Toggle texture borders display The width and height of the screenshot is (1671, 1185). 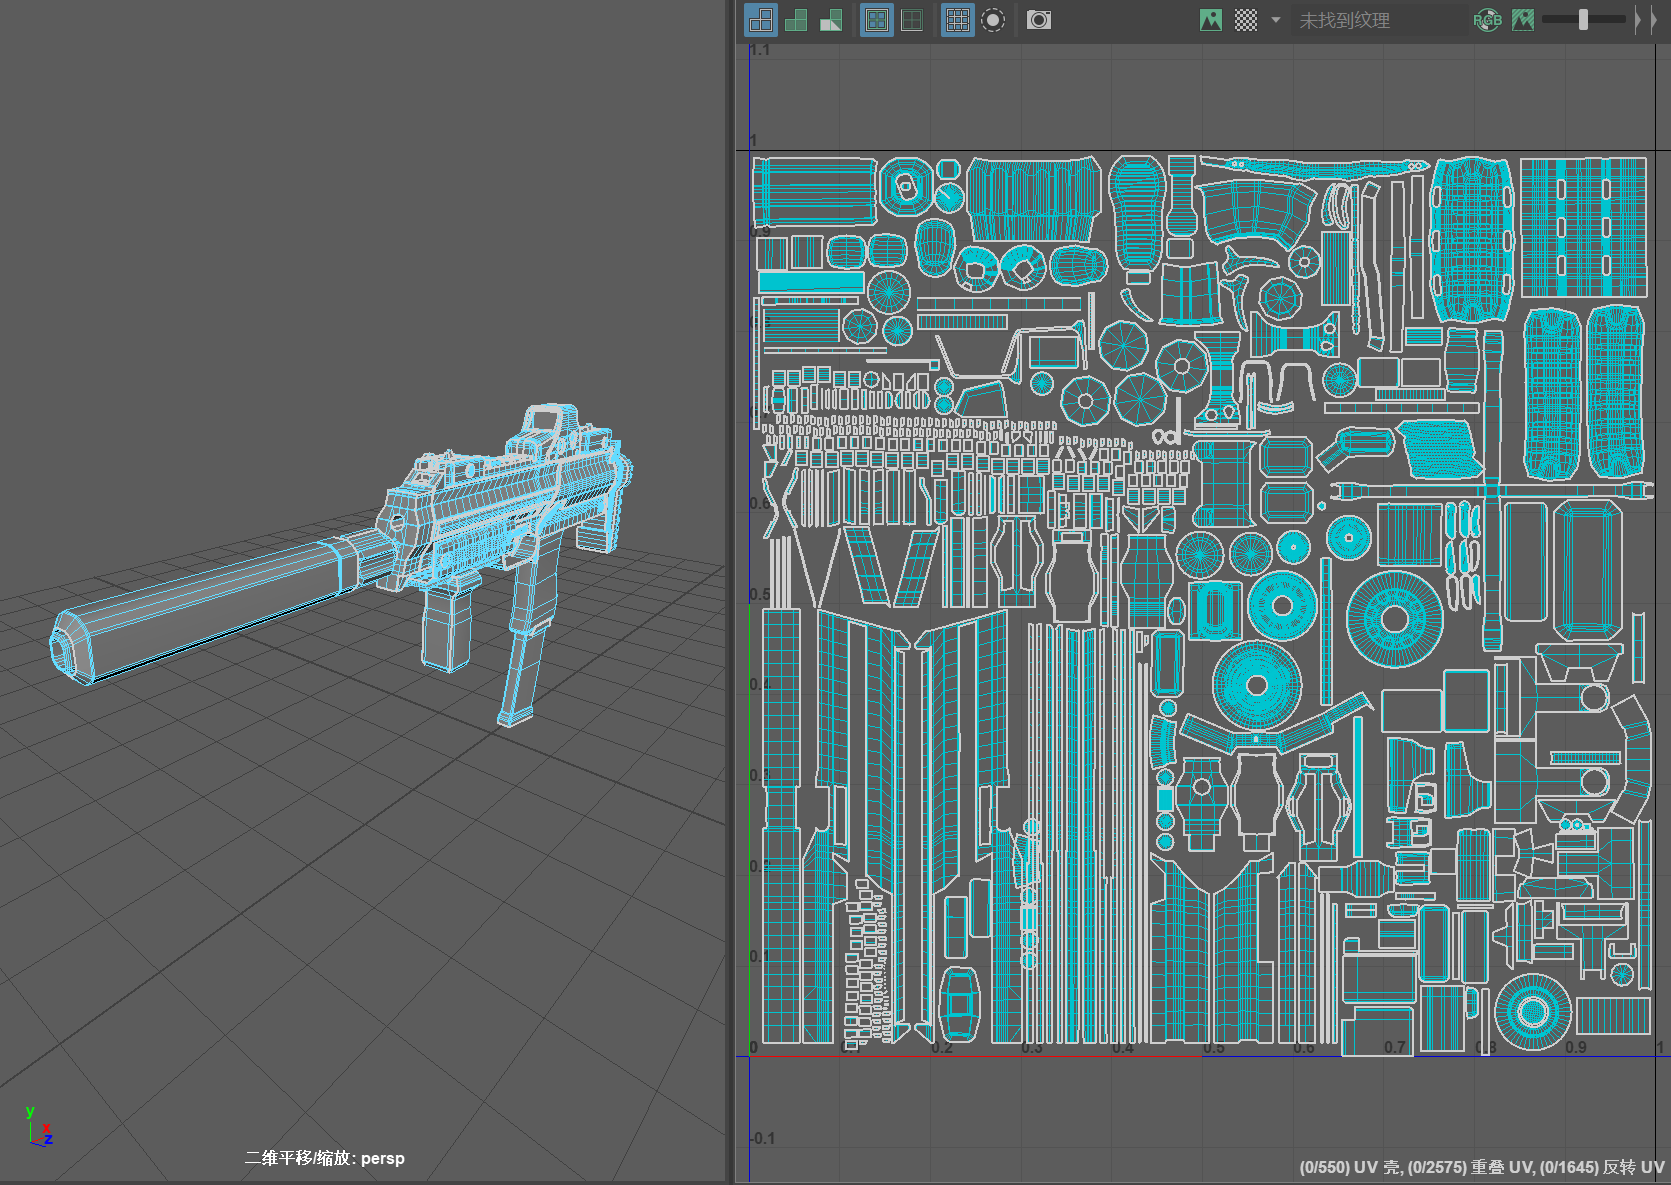(x=877, y=20)
